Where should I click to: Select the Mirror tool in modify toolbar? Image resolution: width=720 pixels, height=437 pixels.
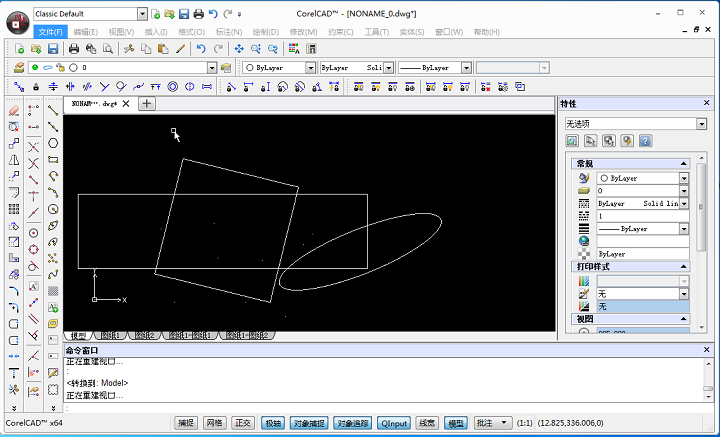click(14, 160)
